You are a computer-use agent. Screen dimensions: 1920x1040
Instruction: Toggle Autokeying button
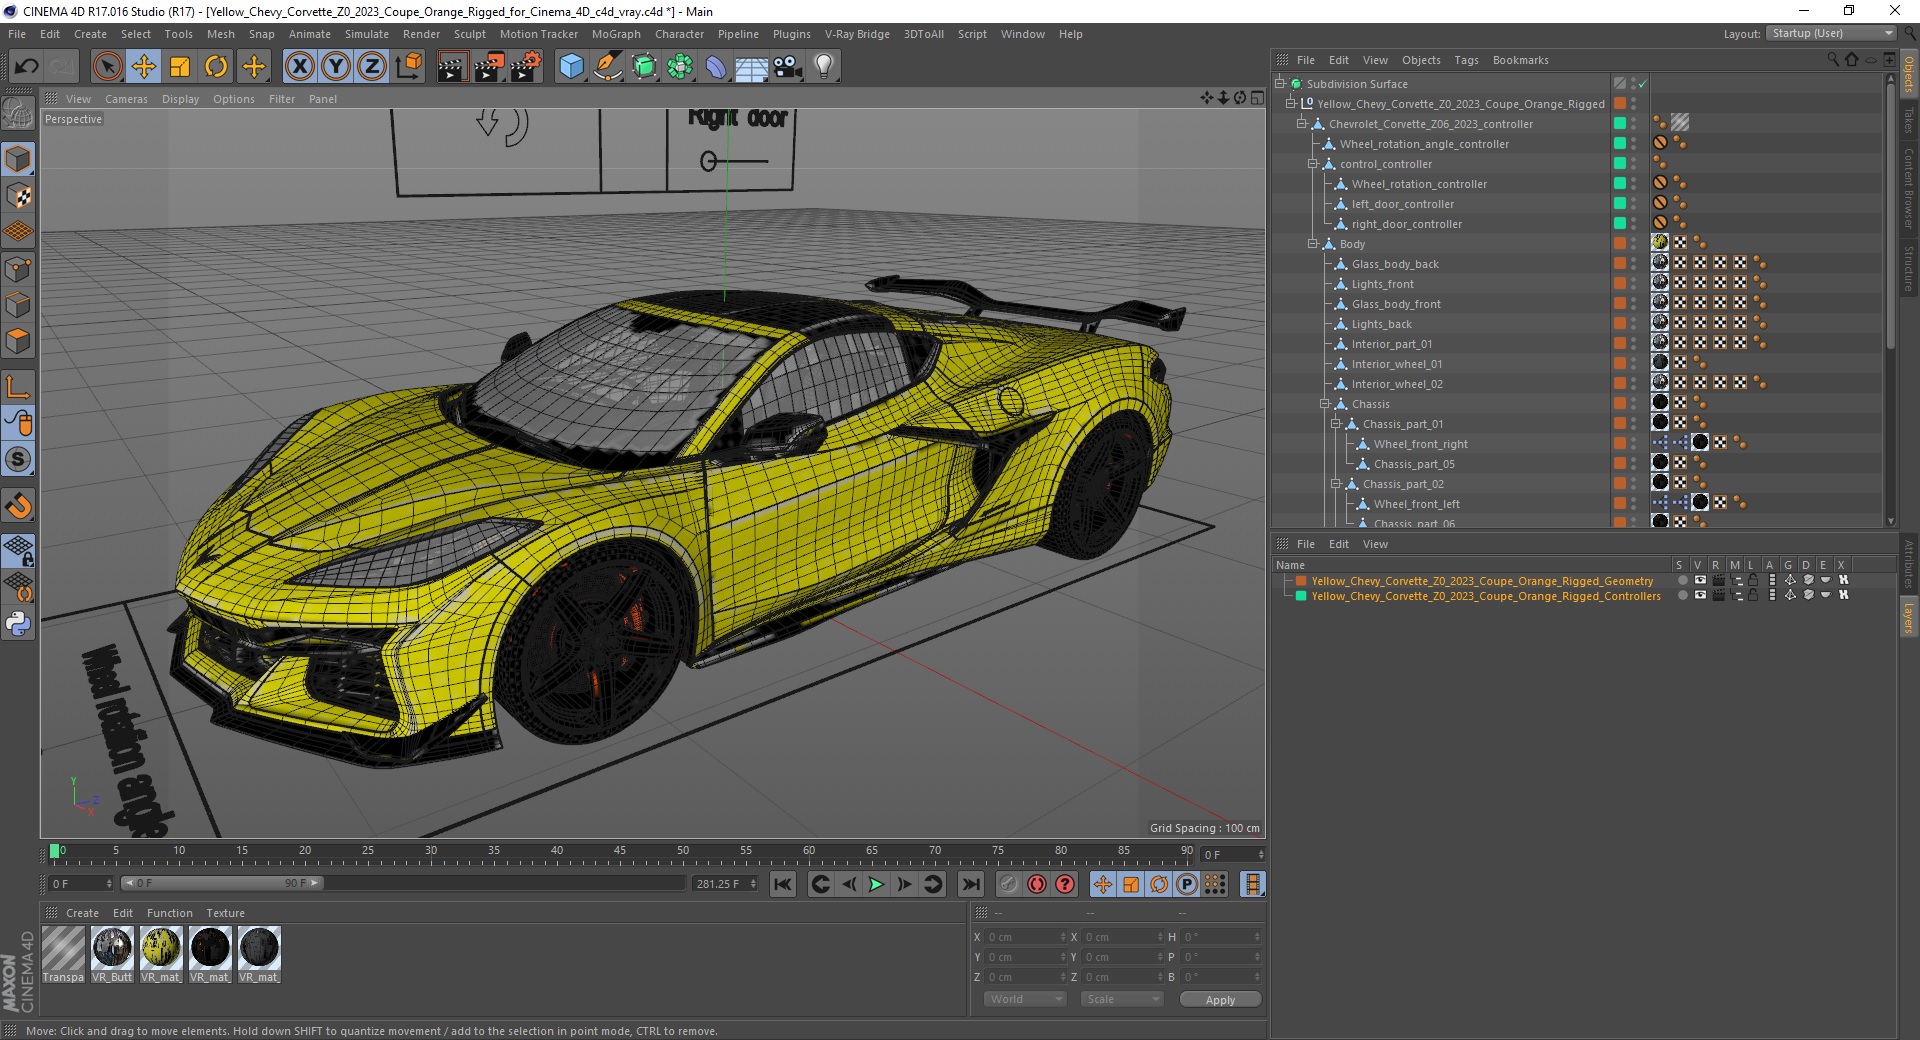pyautogui.click(x=1037, y=884)
